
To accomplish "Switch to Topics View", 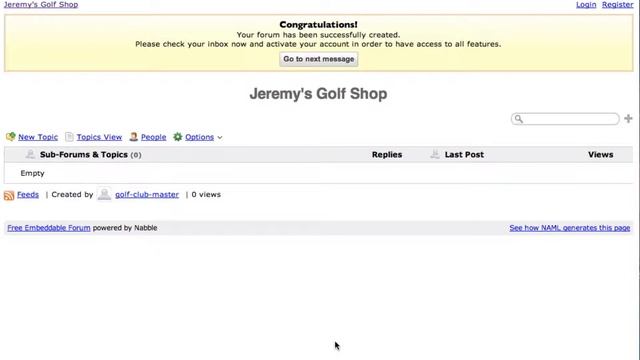I will [x=99, y=137].
